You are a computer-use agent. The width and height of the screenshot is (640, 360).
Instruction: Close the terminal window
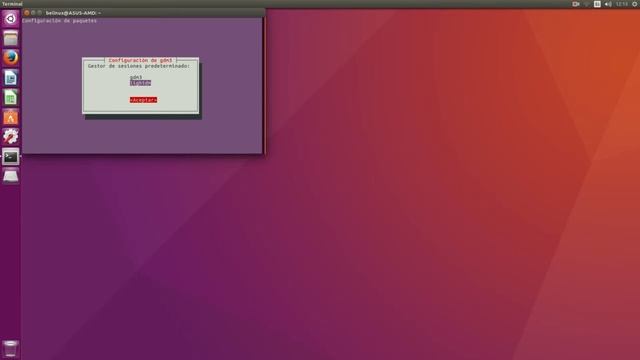point(27,13)
